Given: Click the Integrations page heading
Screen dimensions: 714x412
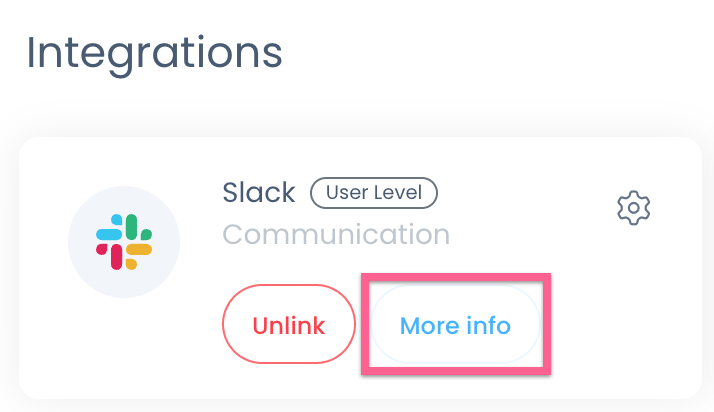Looking at the screenshot, I should pyautogui.click(x=154, y=51).
